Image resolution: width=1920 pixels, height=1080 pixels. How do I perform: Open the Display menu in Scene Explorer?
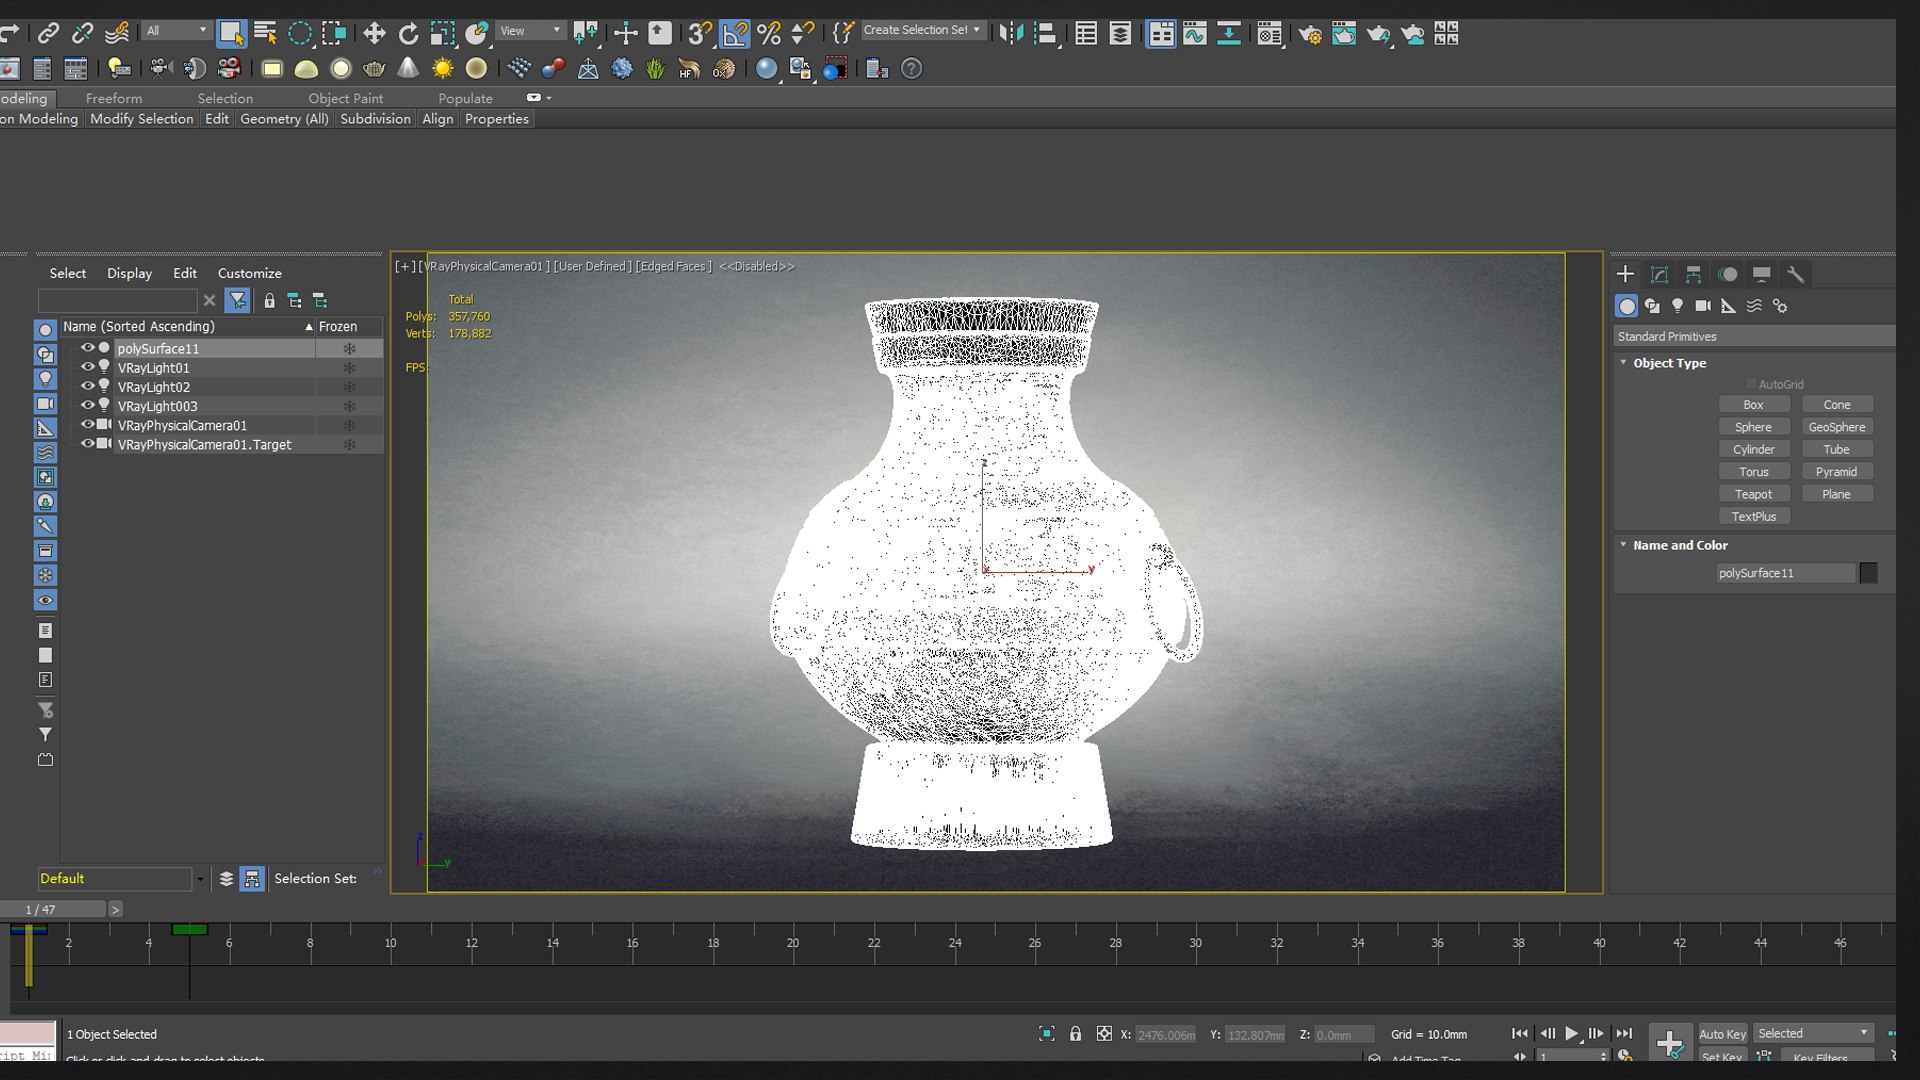130,273
